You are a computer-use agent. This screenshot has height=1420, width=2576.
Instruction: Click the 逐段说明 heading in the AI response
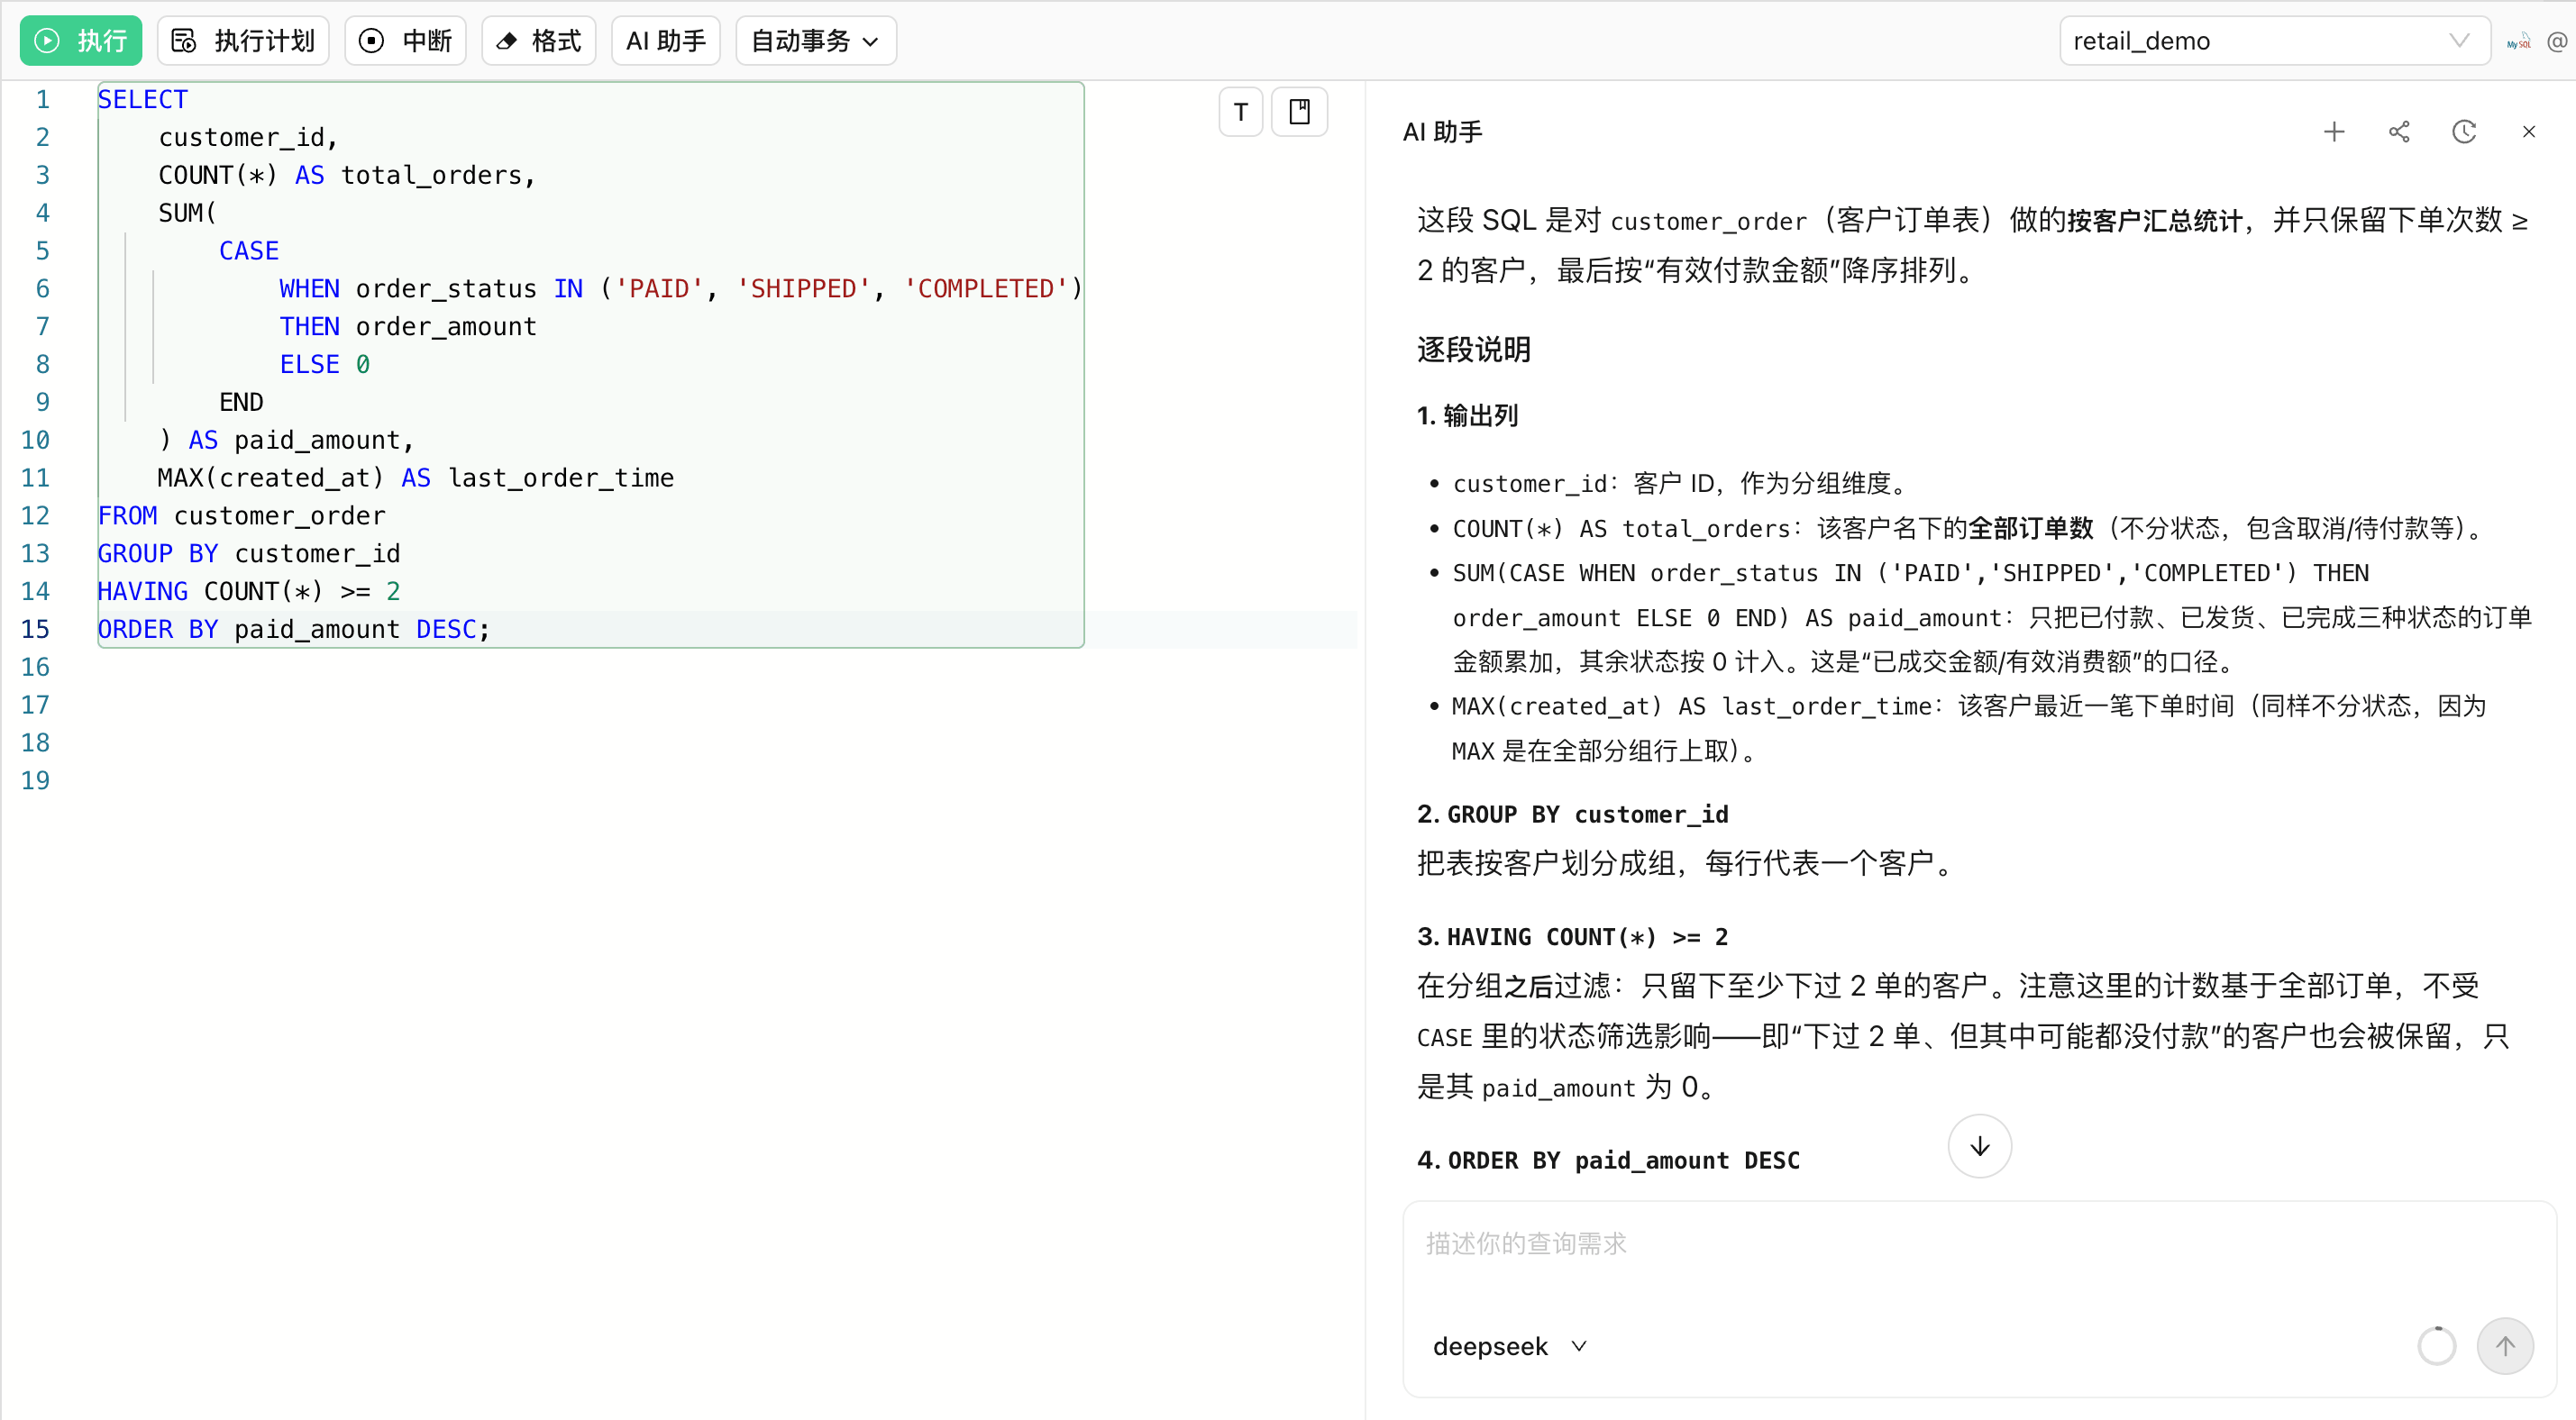(1474, 350)
